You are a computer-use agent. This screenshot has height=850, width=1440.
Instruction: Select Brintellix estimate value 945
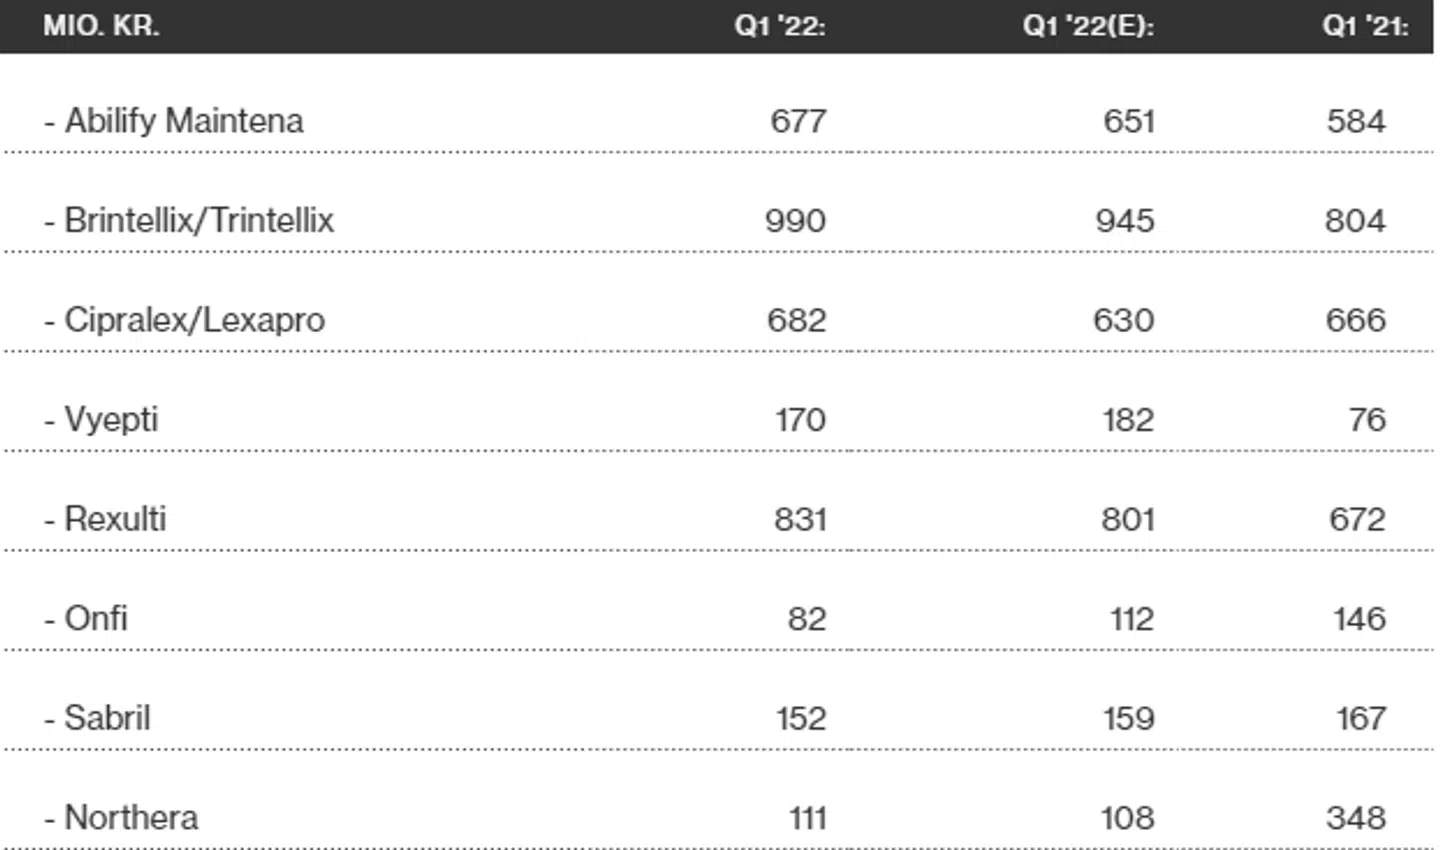[1125, 220]
